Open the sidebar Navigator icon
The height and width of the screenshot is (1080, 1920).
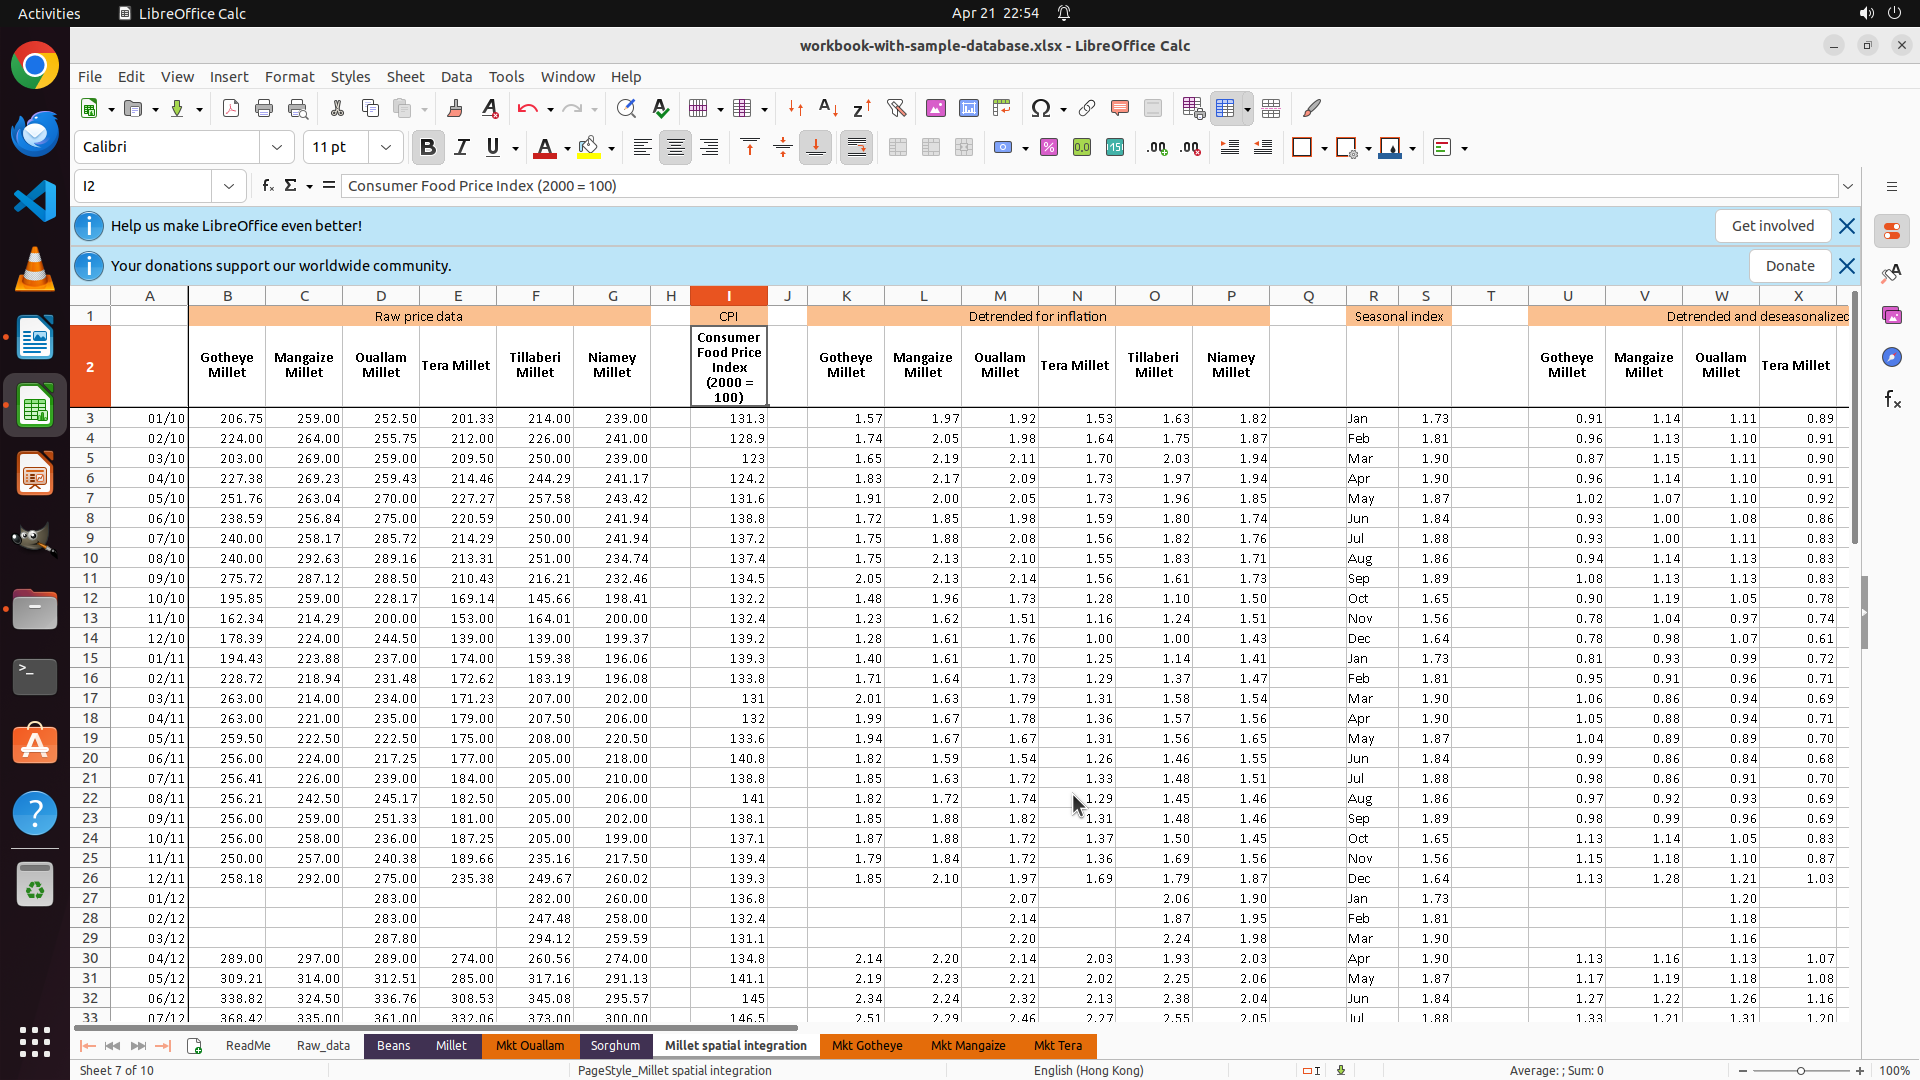(x=1891, y=357)
